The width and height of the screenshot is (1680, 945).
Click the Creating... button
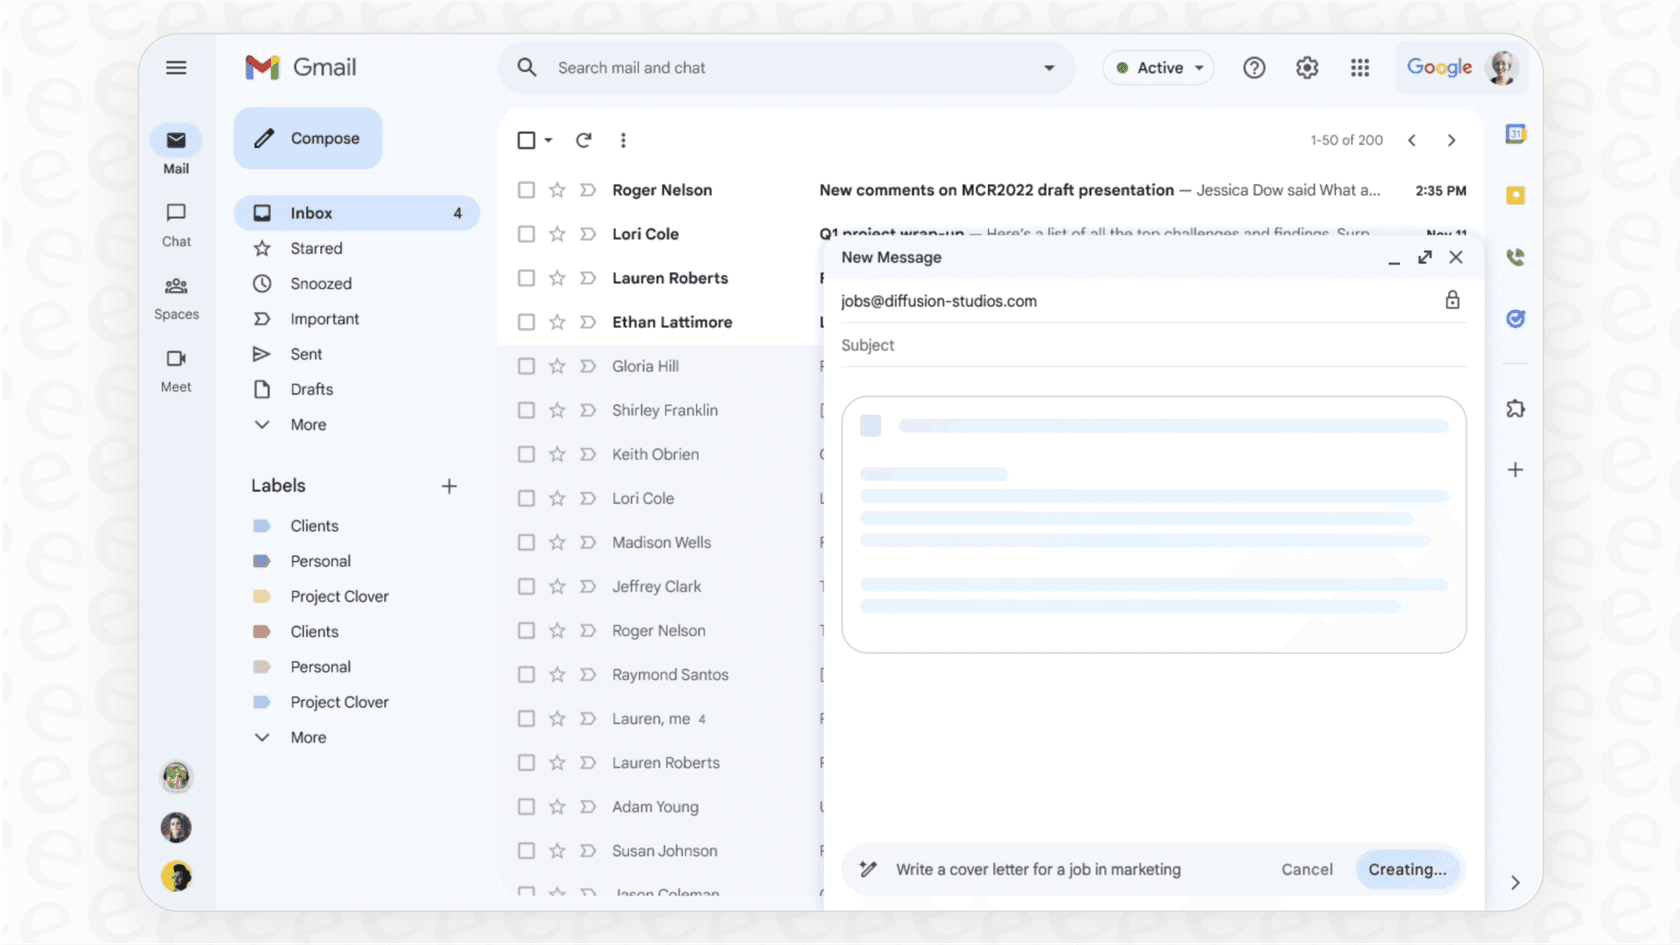click(1408, 869)
